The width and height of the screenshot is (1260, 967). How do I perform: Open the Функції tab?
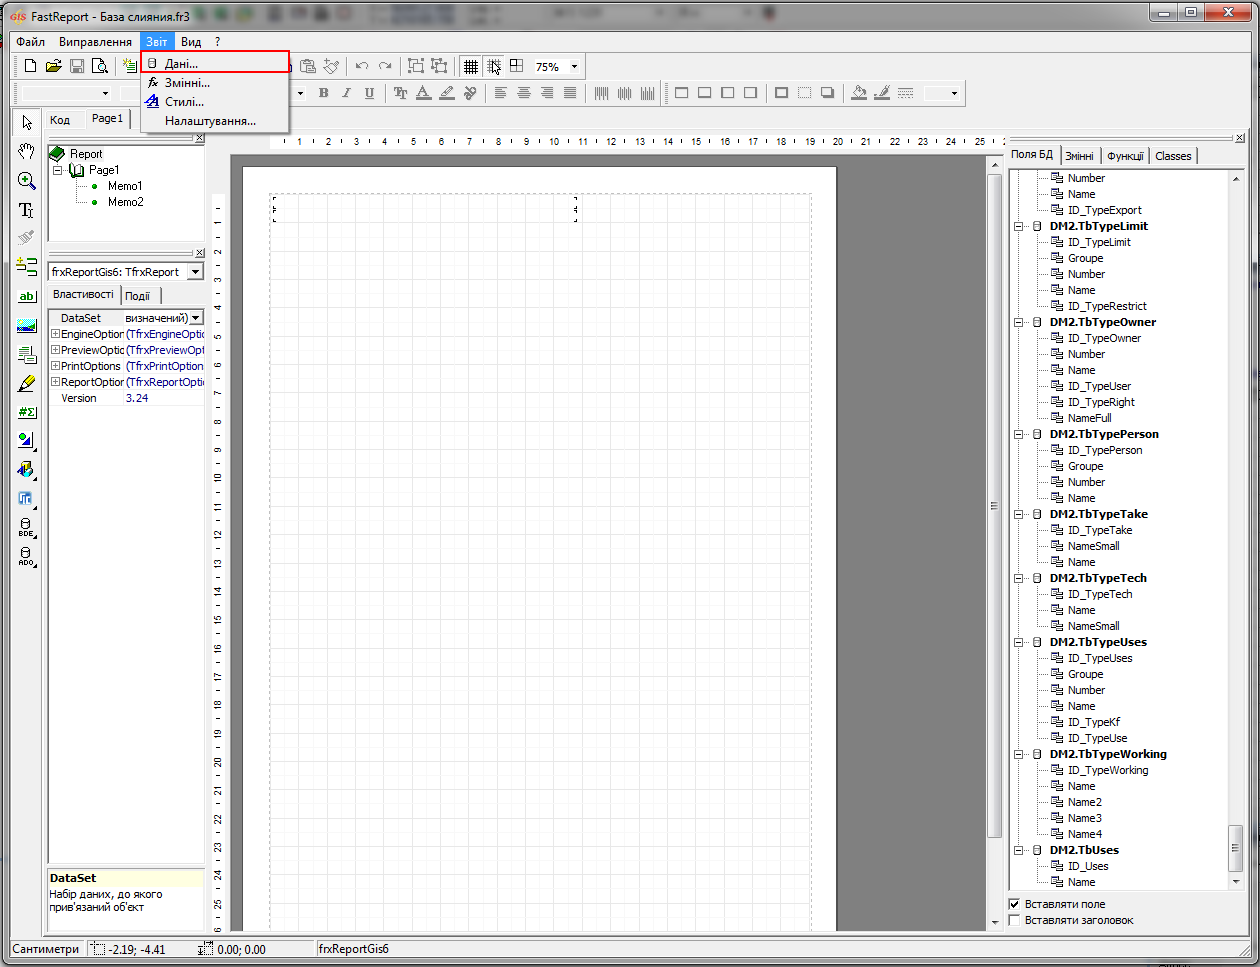tap(1125, 156)
